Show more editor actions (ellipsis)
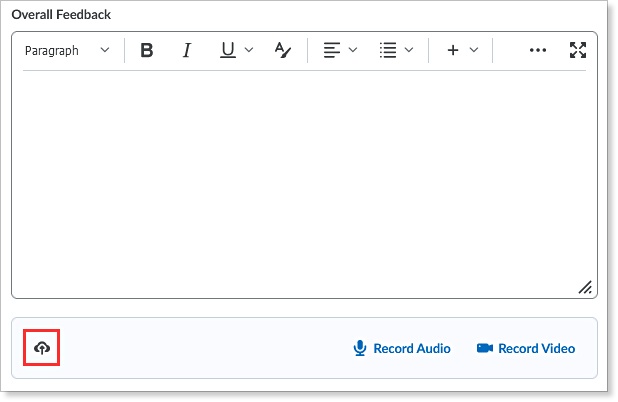 538,50
